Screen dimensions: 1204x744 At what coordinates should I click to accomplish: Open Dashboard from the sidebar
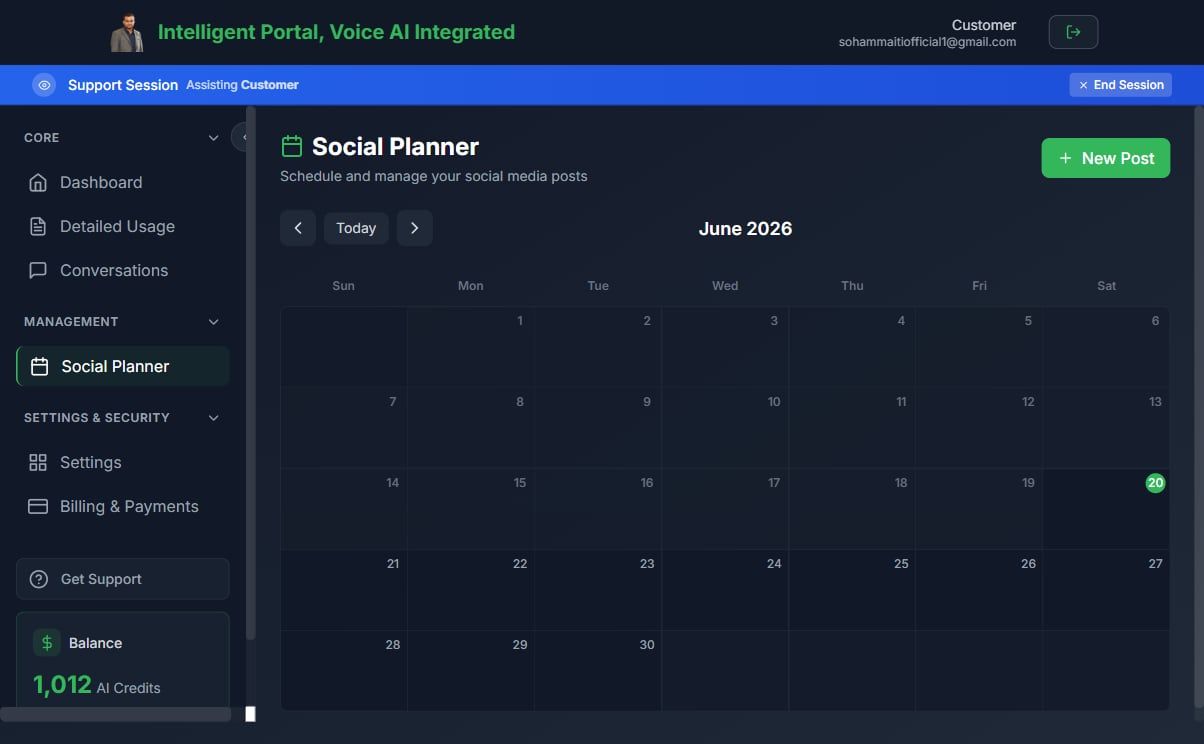[123, 182]
